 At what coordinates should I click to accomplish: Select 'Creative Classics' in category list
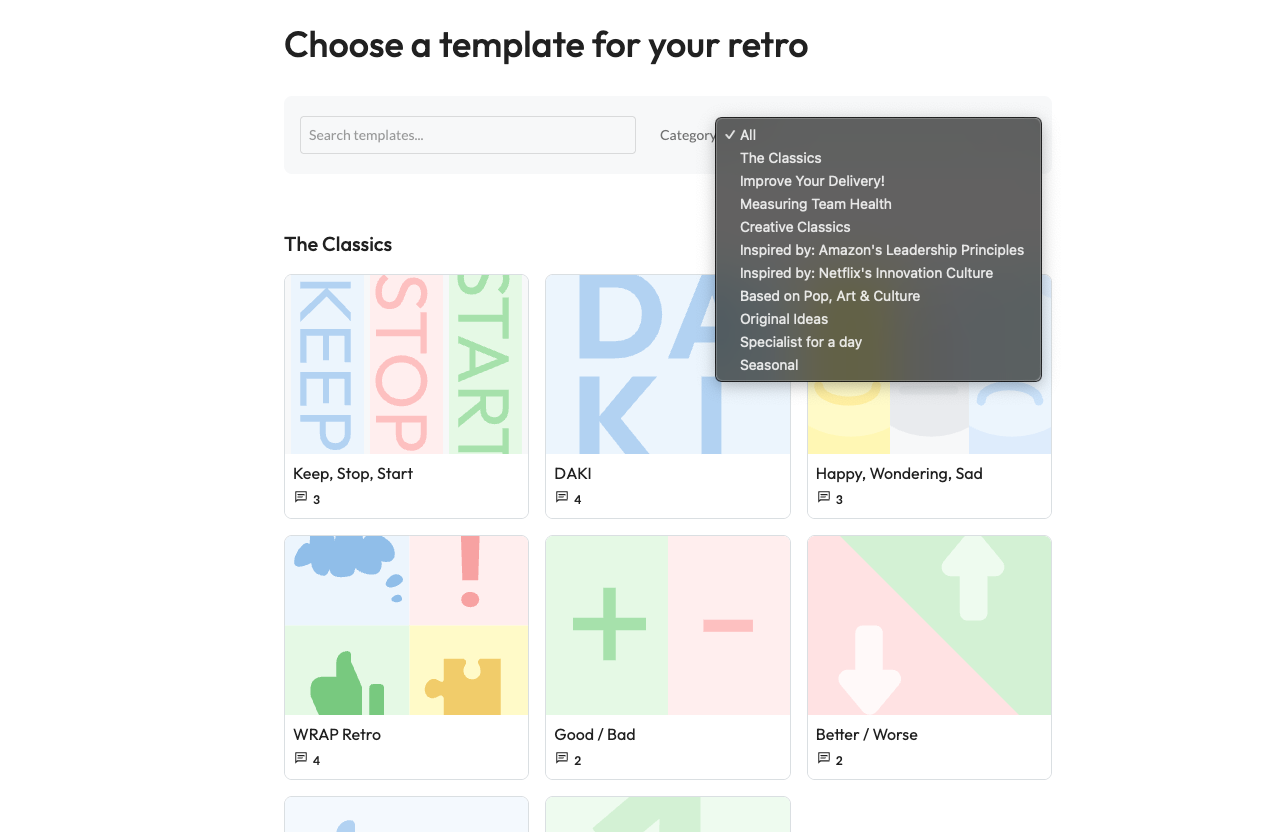pos(795,227)
